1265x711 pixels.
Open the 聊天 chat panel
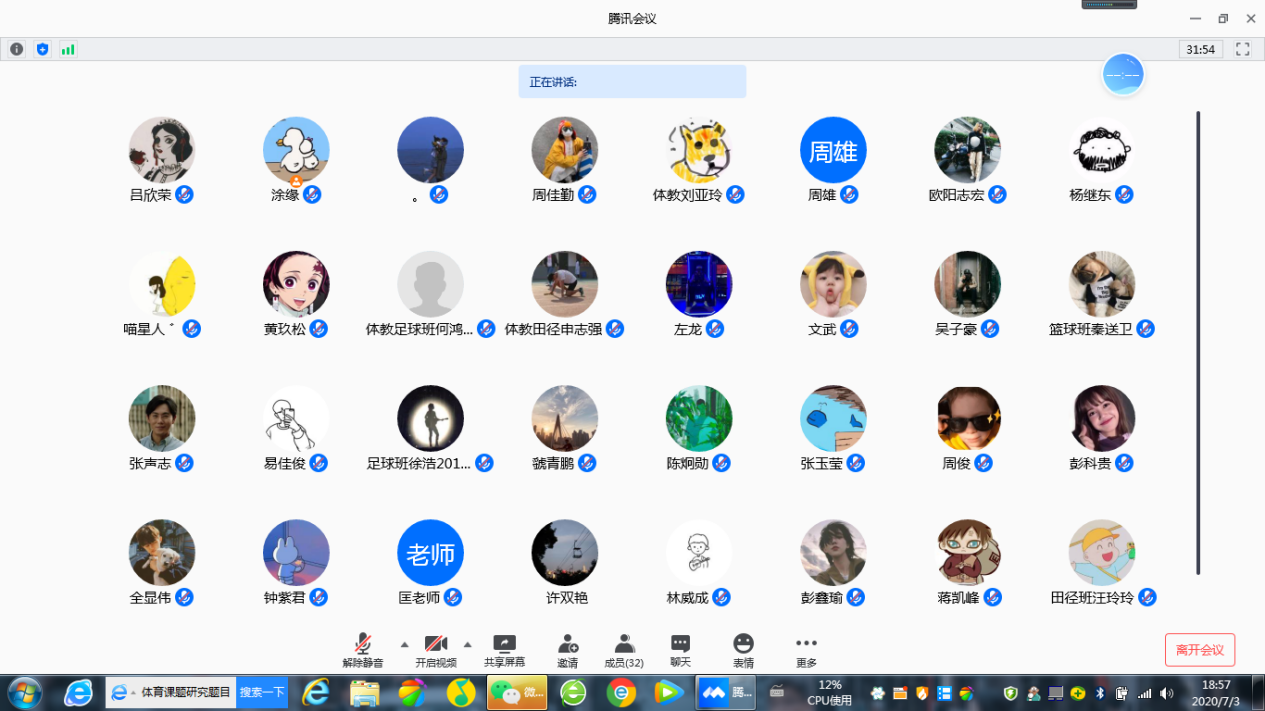tap(680, 644)
